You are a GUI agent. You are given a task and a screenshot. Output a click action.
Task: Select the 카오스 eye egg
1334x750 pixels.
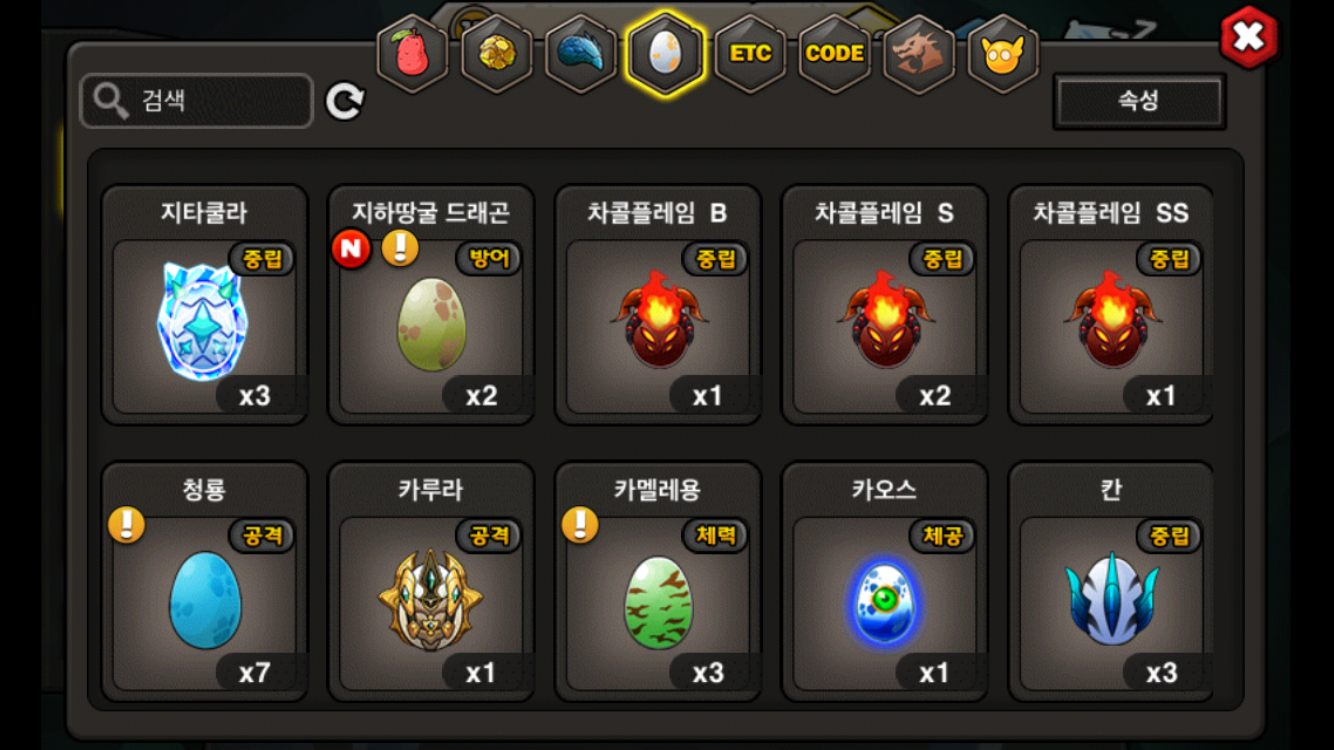[884, 582]
